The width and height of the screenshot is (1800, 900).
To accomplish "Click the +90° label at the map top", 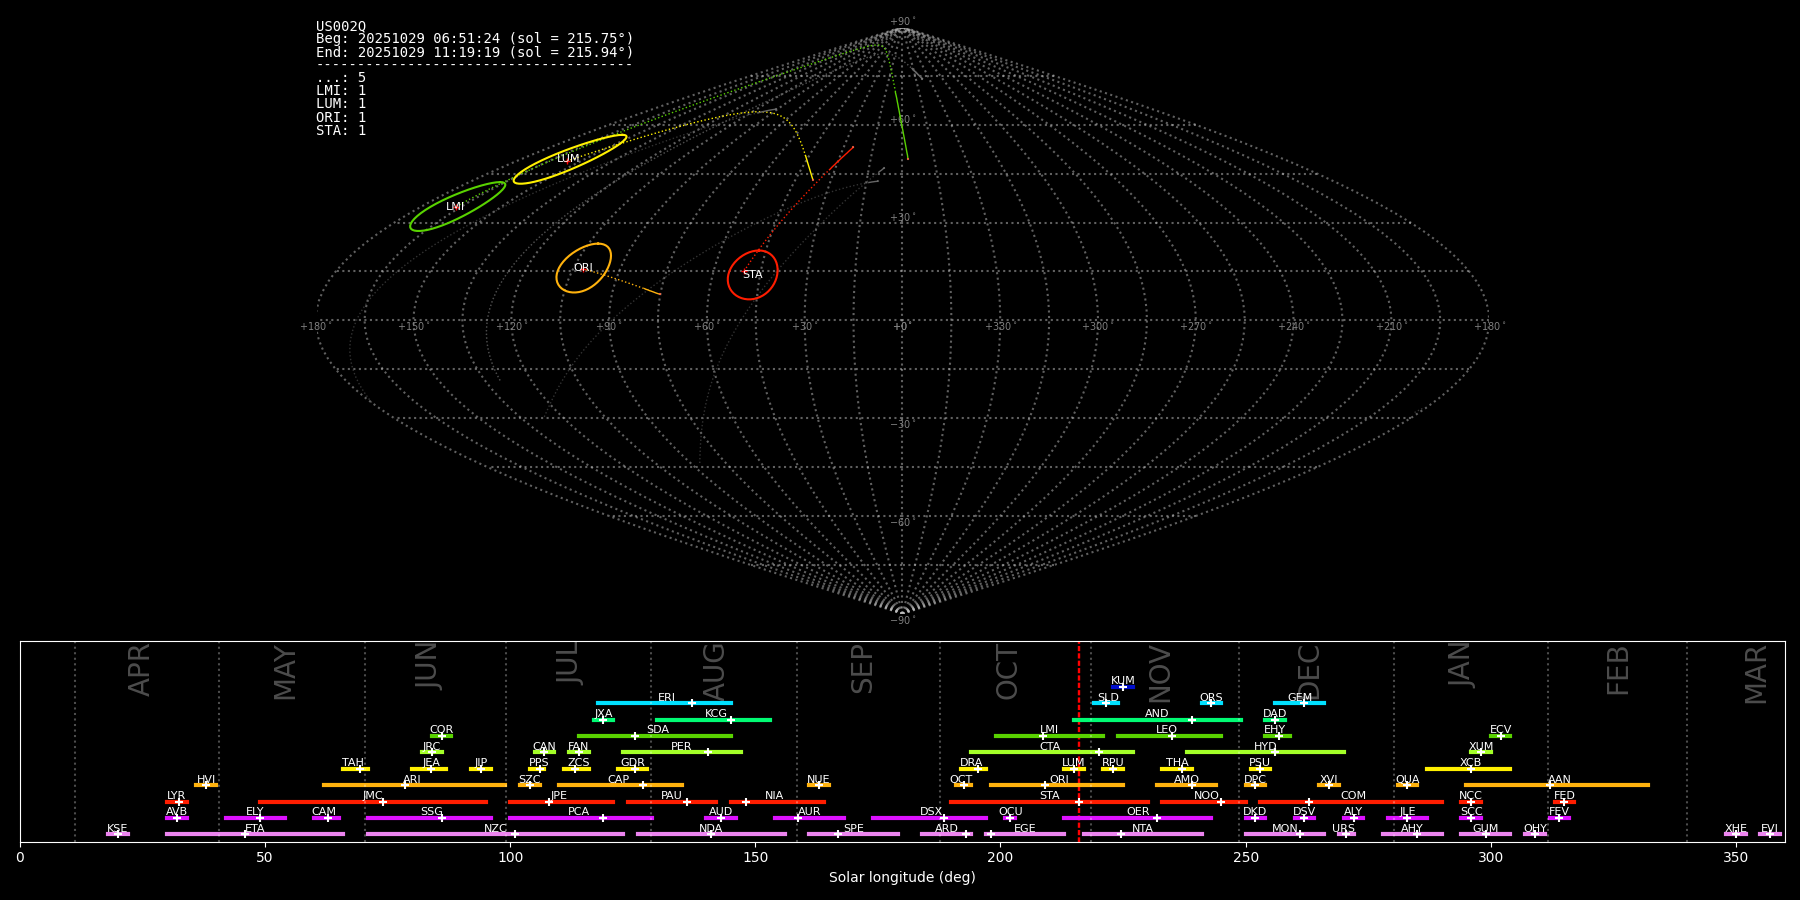I will (x=901, y=22).
